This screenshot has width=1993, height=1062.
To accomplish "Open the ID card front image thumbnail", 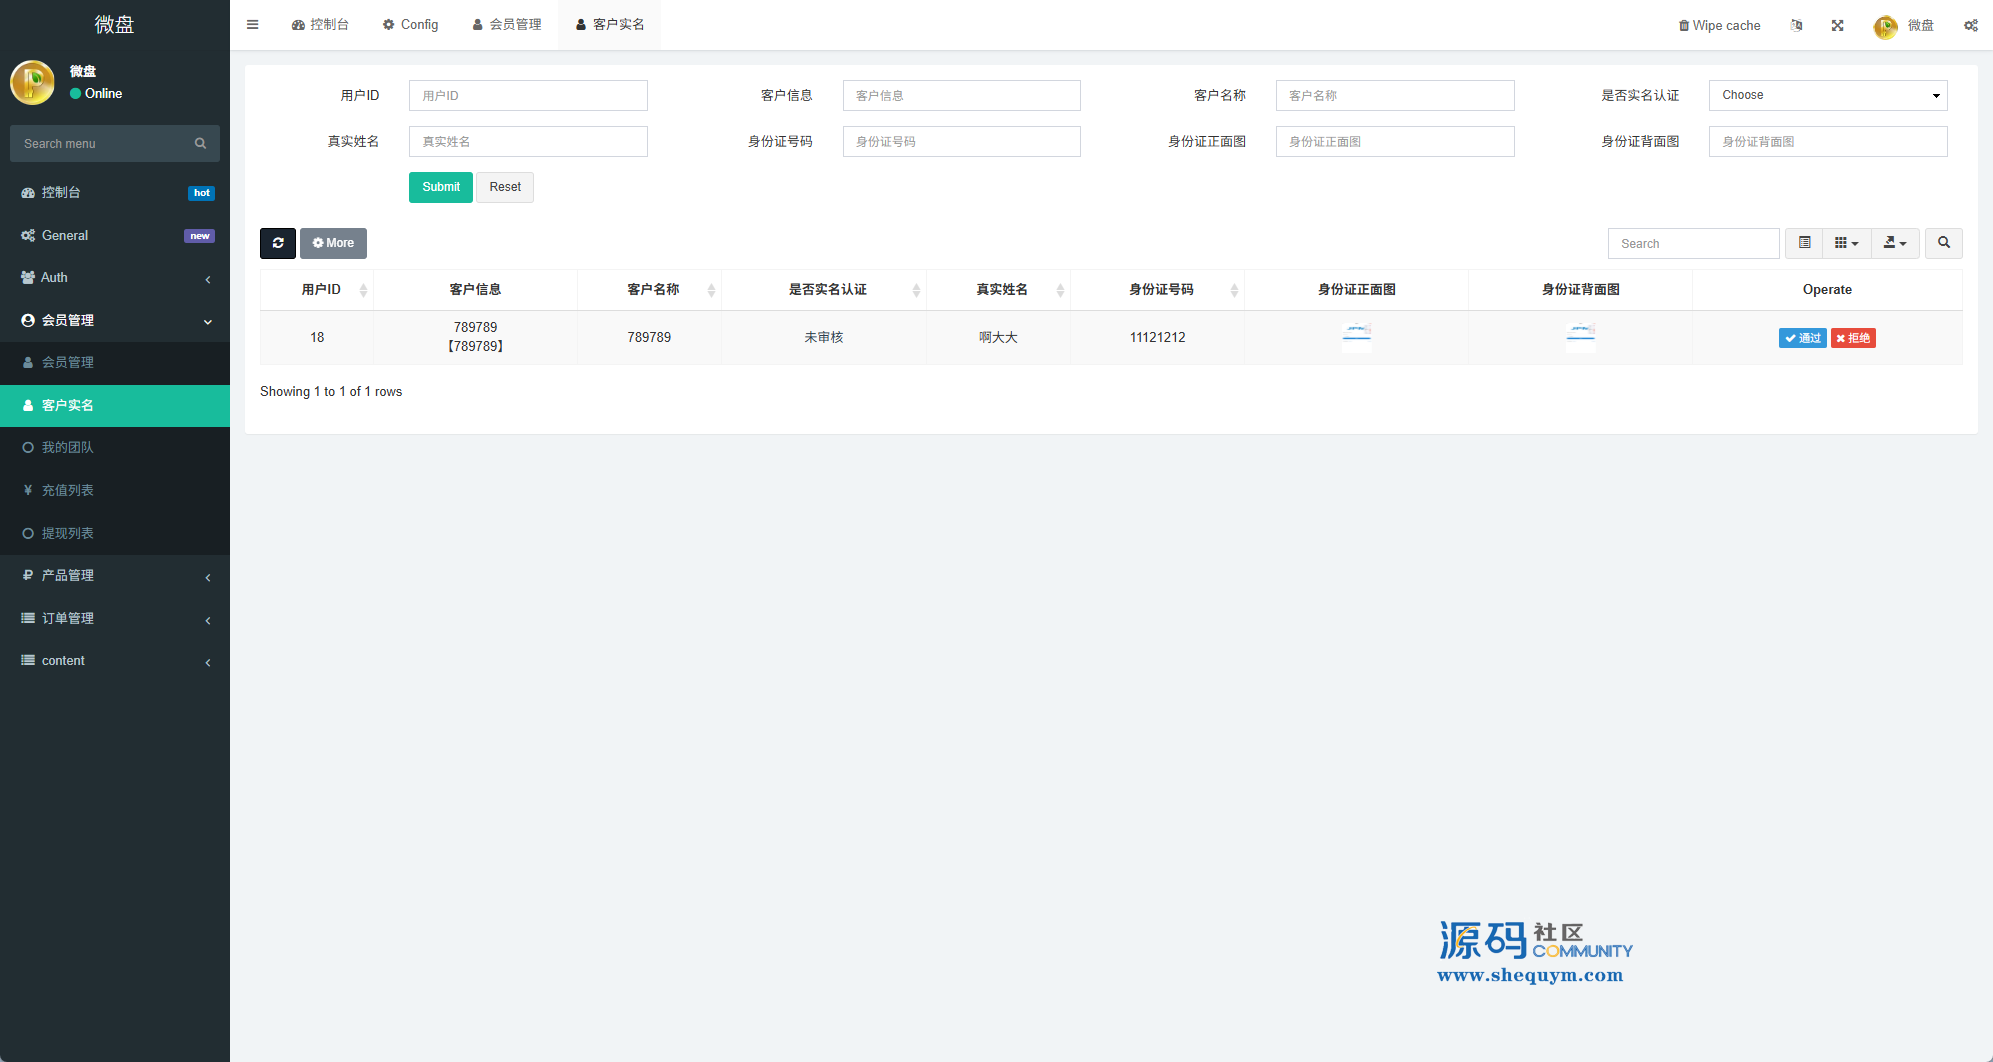I will tap(1356, 335).
